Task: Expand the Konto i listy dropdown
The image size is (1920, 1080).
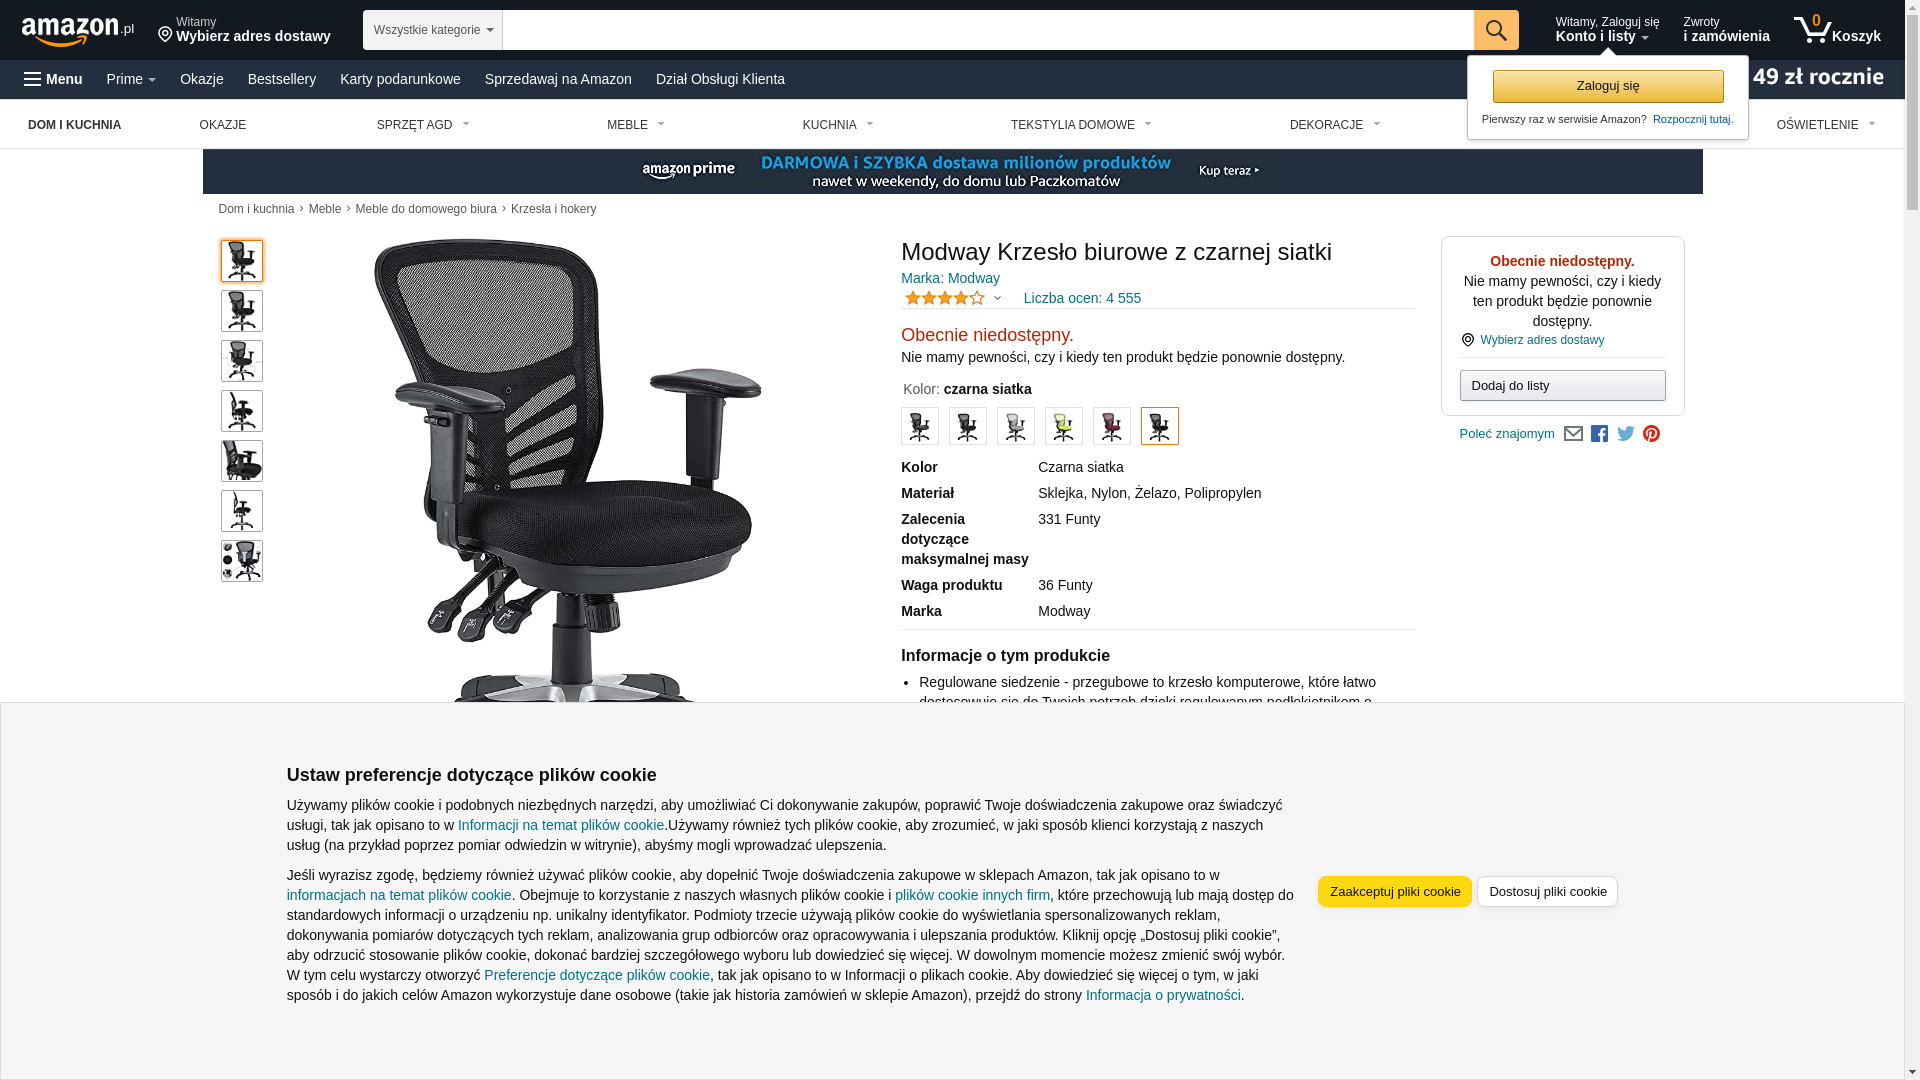Action: (1606, 30)
